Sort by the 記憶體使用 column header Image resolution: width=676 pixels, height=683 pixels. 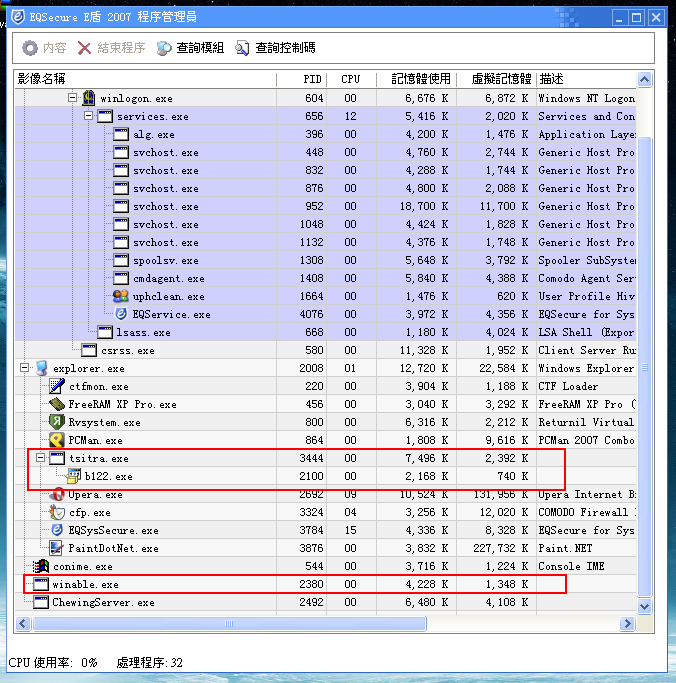click(421, 79)
